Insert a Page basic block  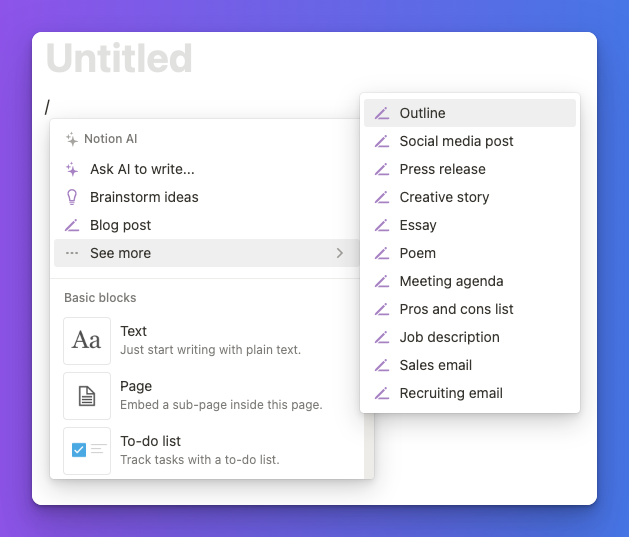209,396
